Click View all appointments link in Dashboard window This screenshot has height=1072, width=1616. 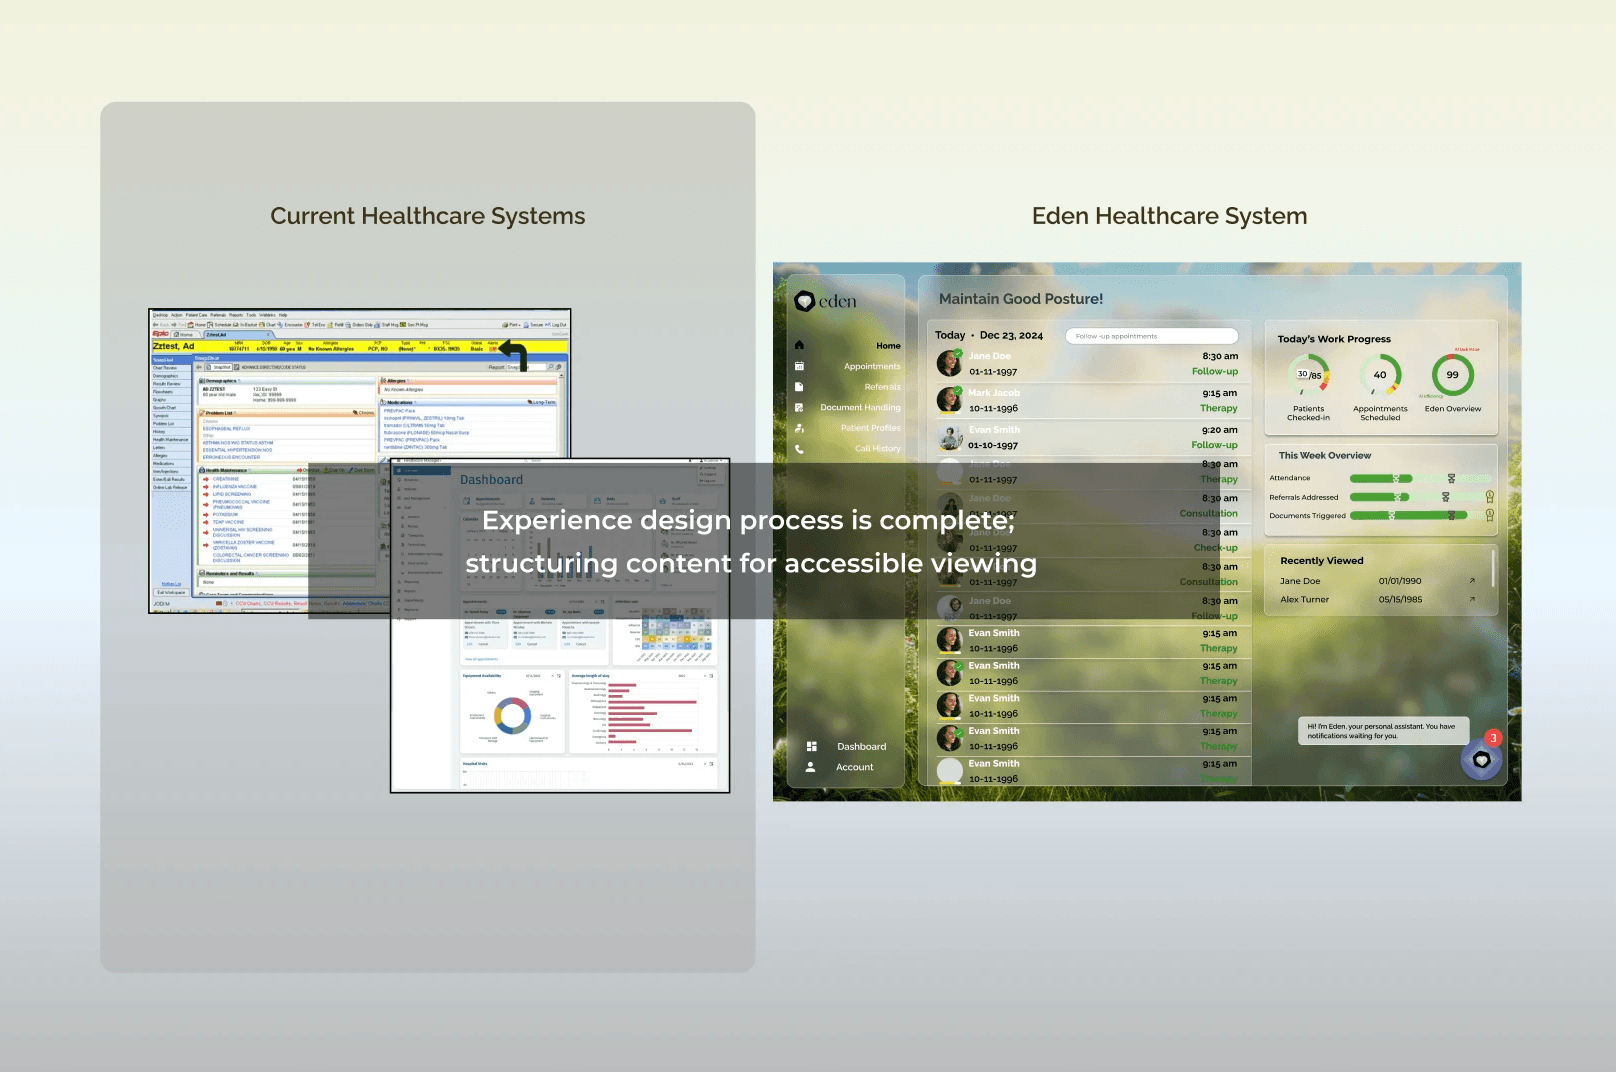481,659
